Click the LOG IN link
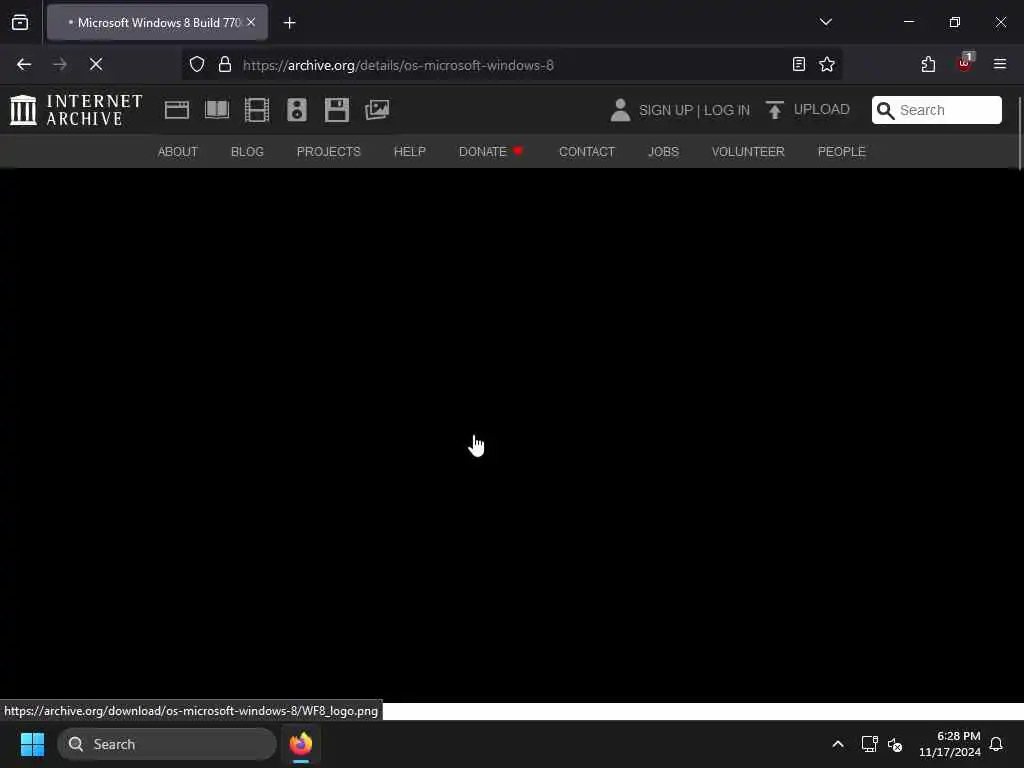Screen dimensions: 1024x768 727,110
